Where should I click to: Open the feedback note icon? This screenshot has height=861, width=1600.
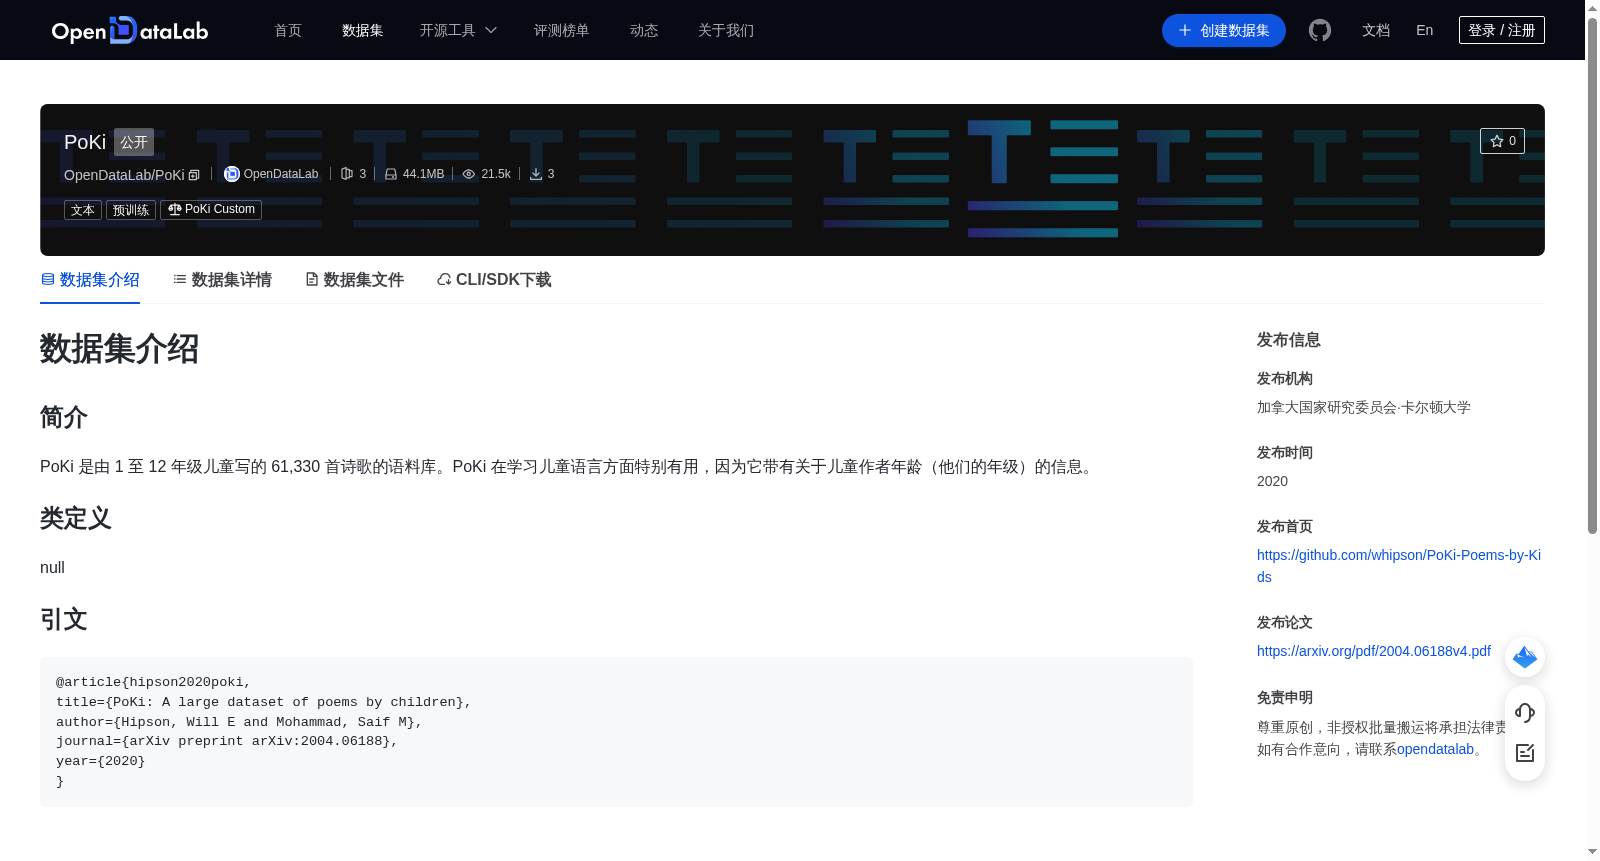coord(1525,753)
